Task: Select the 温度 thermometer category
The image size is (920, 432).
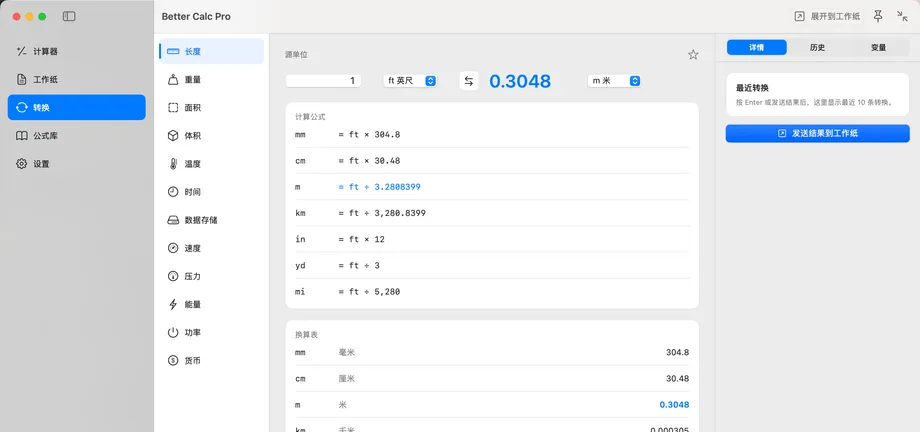Action: point(211,164)
